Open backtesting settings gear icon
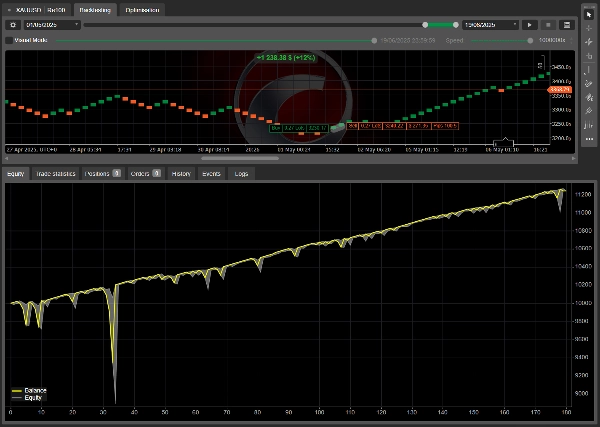Image resolution: width=600 pixels, height=427 pixels. point(12,24)
